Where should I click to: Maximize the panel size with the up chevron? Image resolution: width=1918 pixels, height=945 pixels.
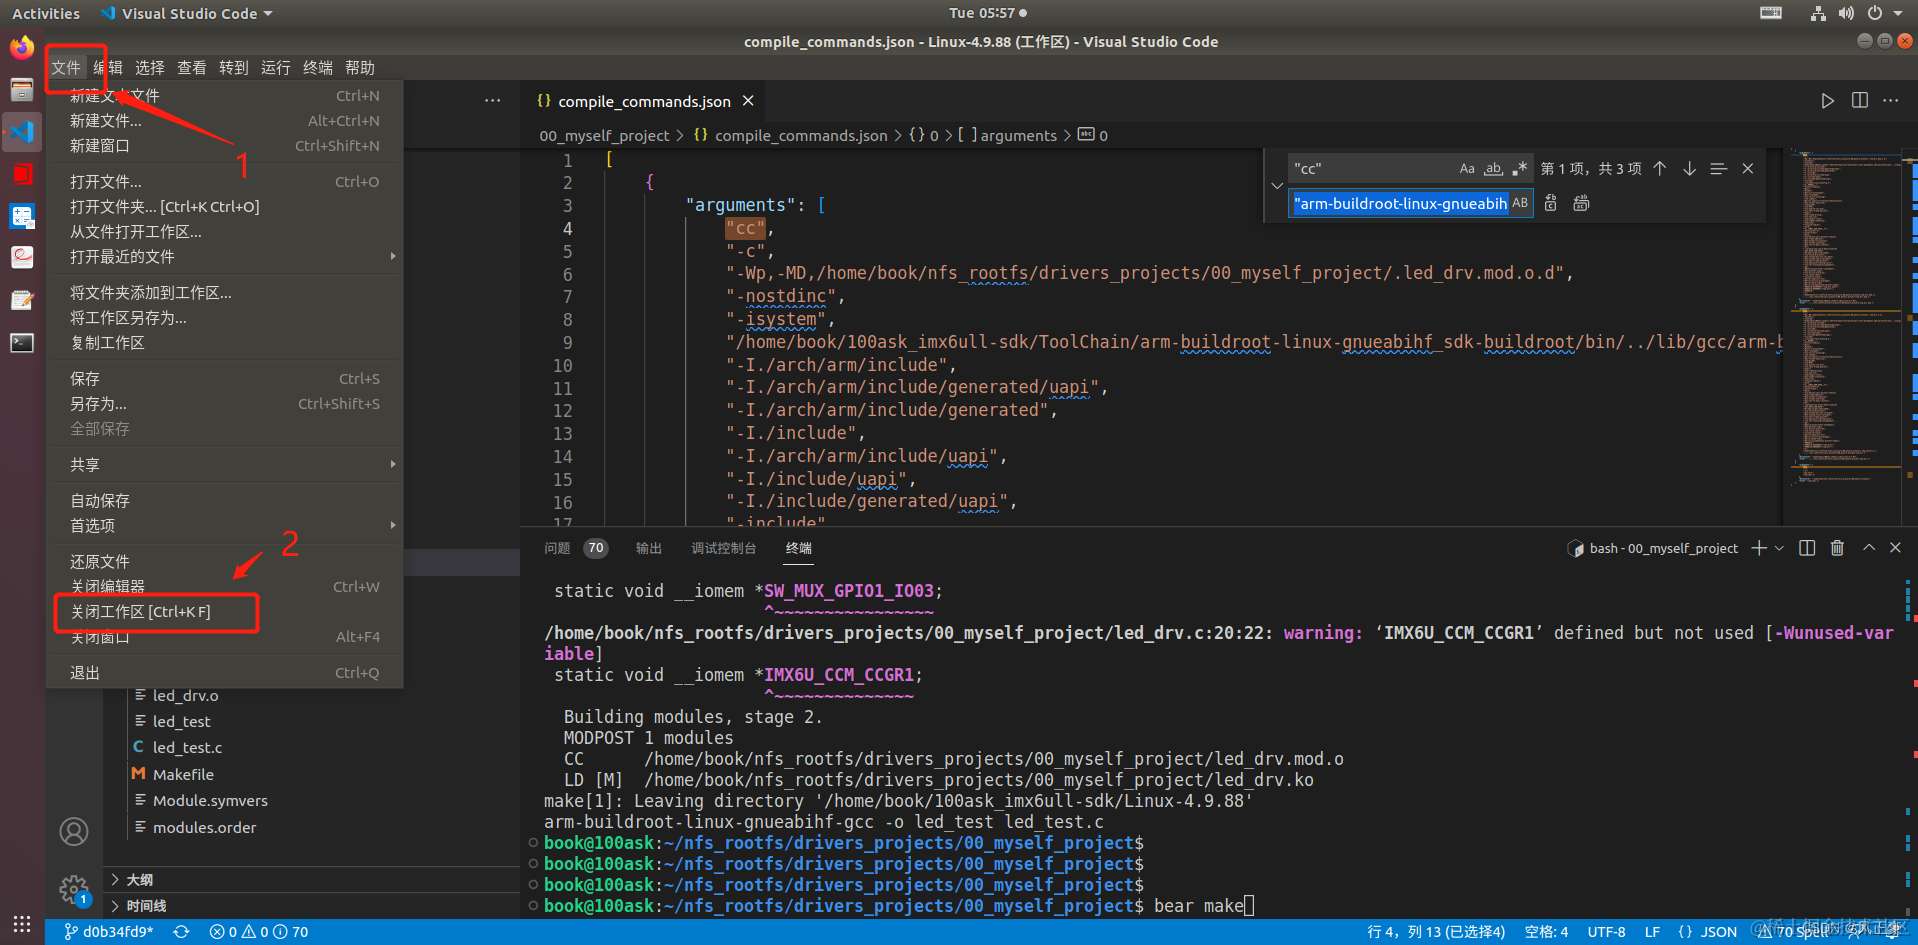click(1868, 548)
